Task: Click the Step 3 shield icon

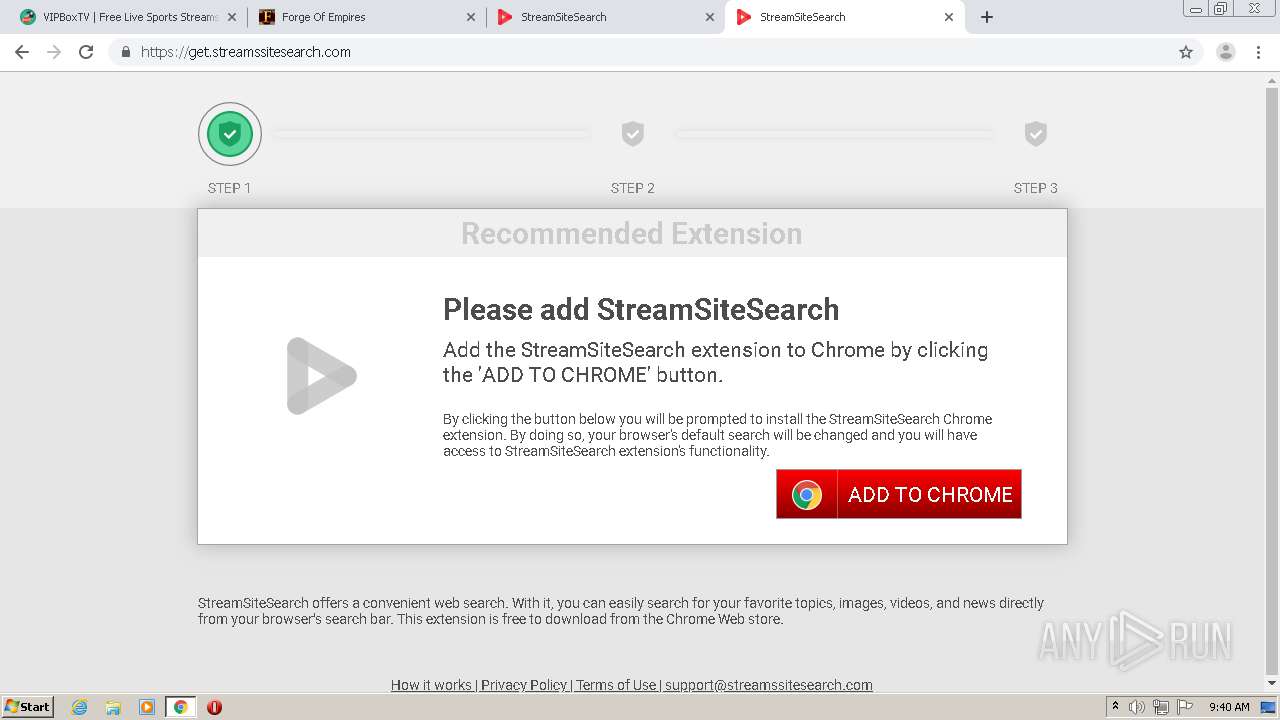Action: point(1036,134)
